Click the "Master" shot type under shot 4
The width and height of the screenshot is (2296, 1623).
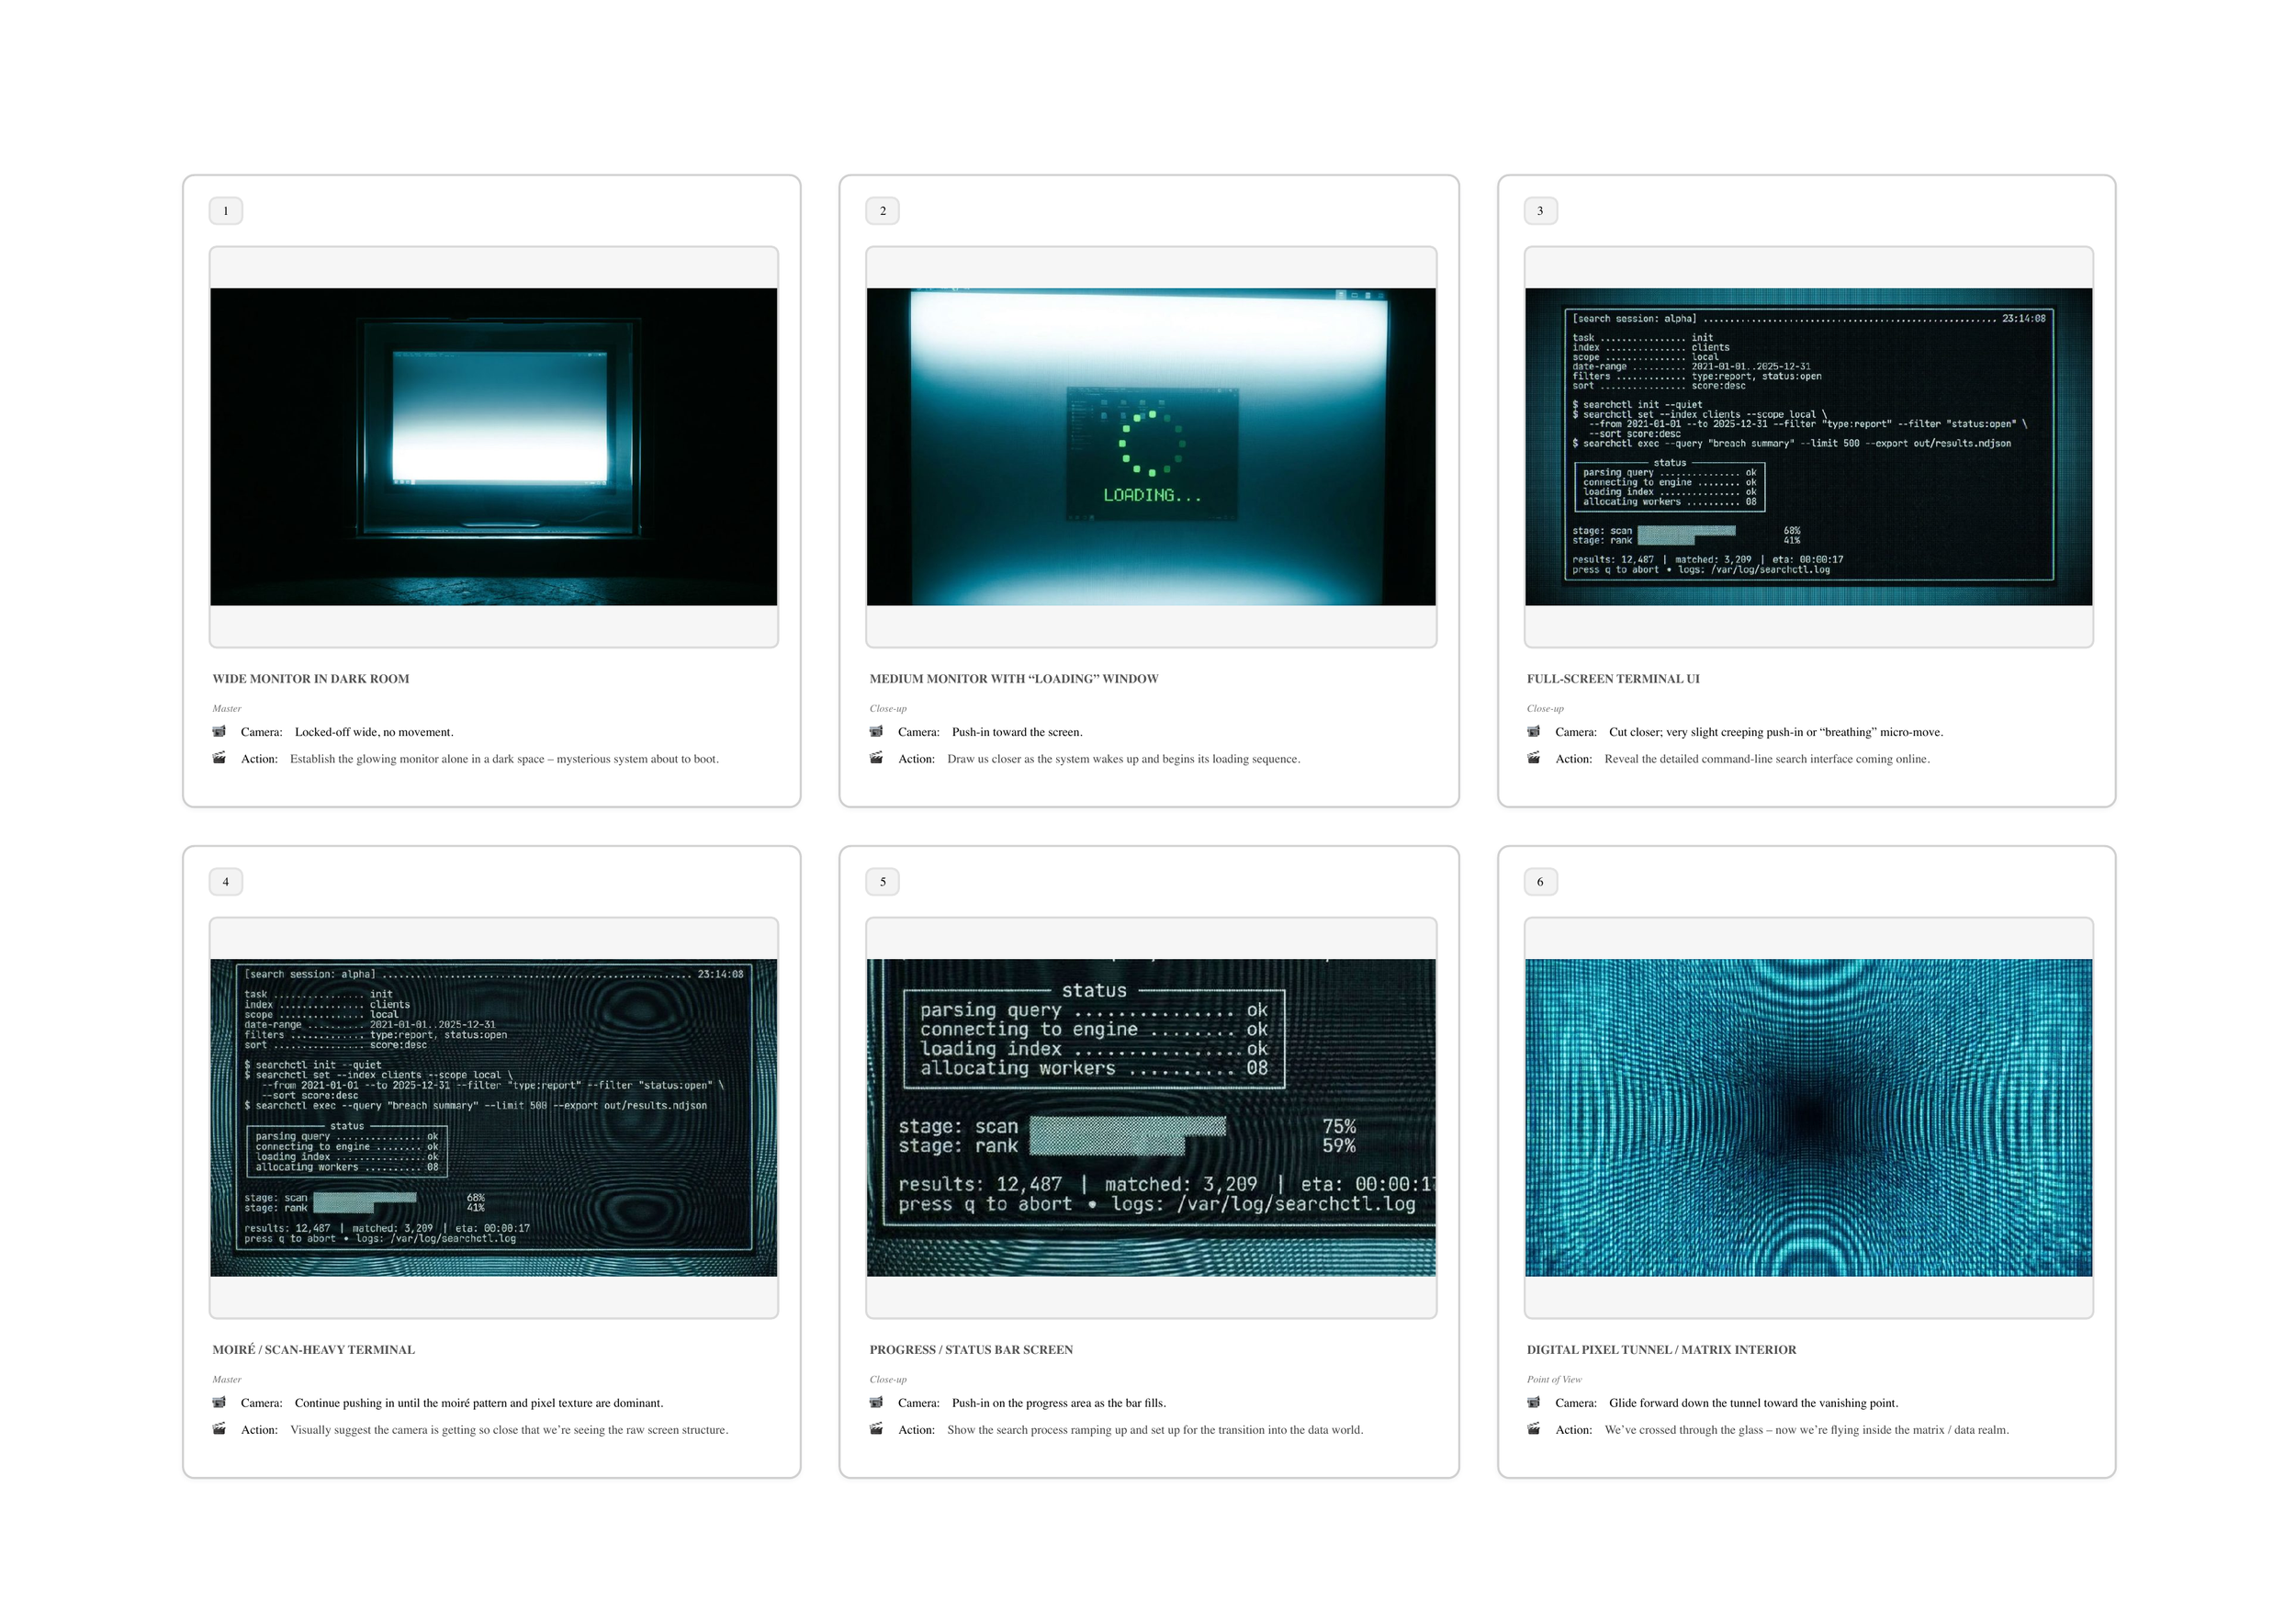[227, 1379]
